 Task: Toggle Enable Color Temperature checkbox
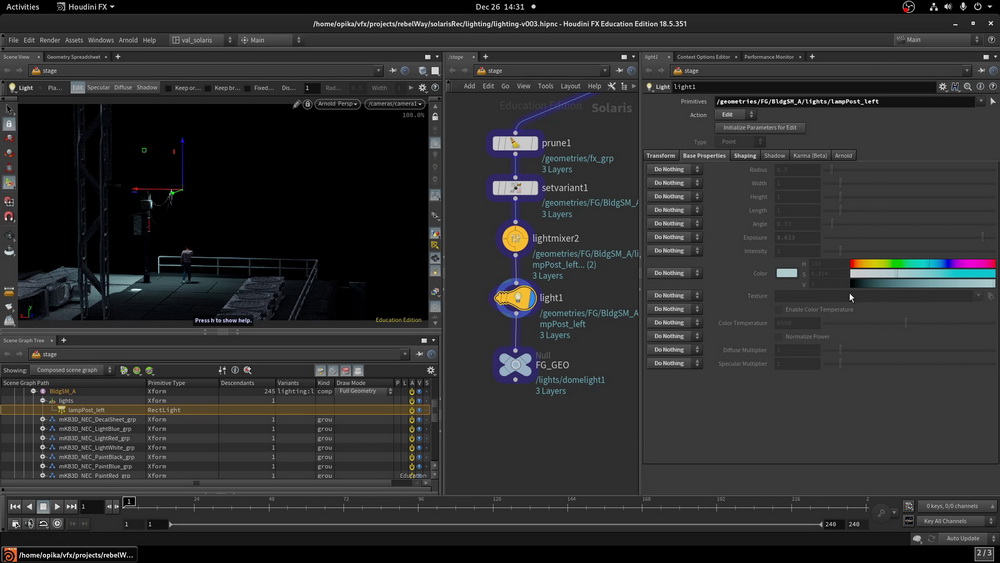(779, 309)
